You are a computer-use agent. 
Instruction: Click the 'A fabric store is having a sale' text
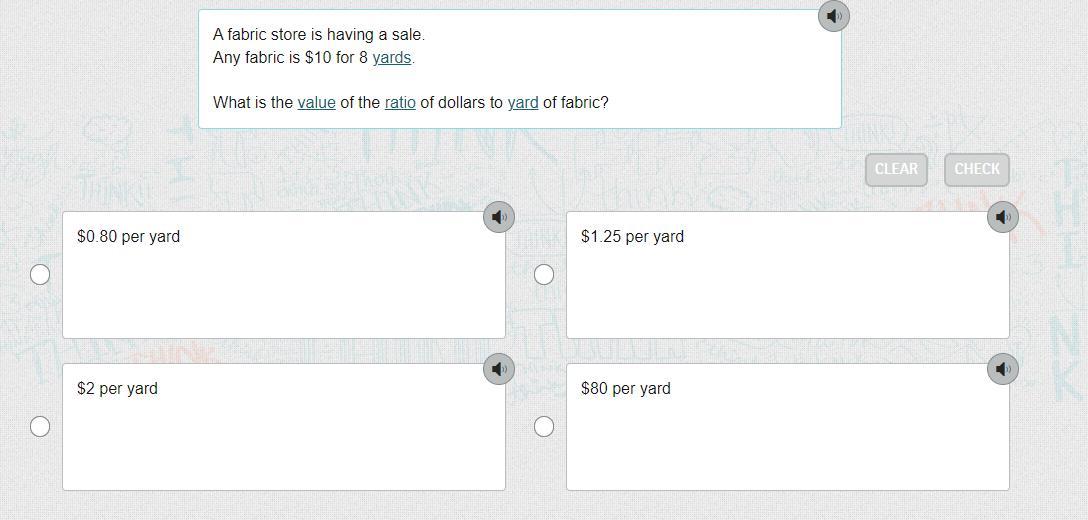(318, 34)
